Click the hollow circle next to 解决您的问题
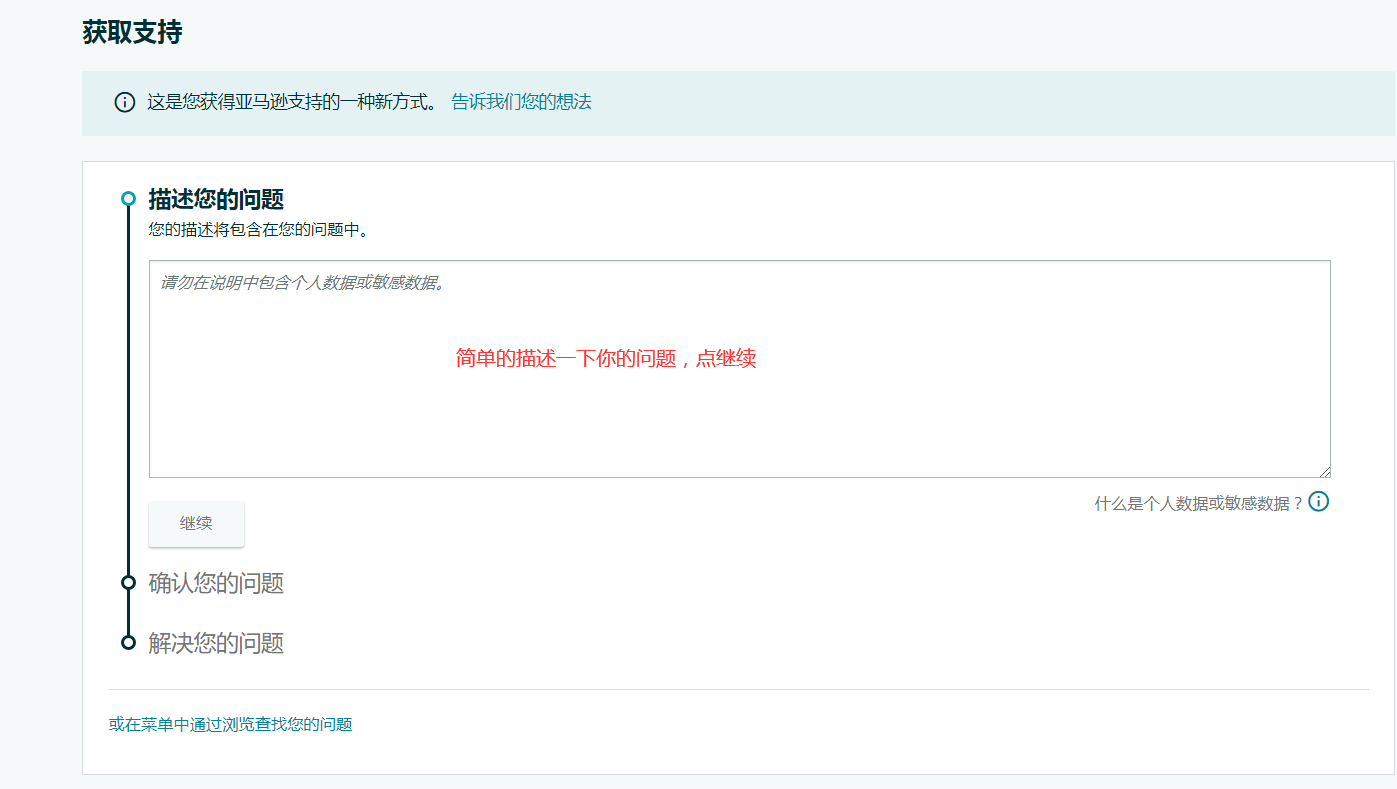The width and height of the screenshot is (1397, 789). click(128, 641)
